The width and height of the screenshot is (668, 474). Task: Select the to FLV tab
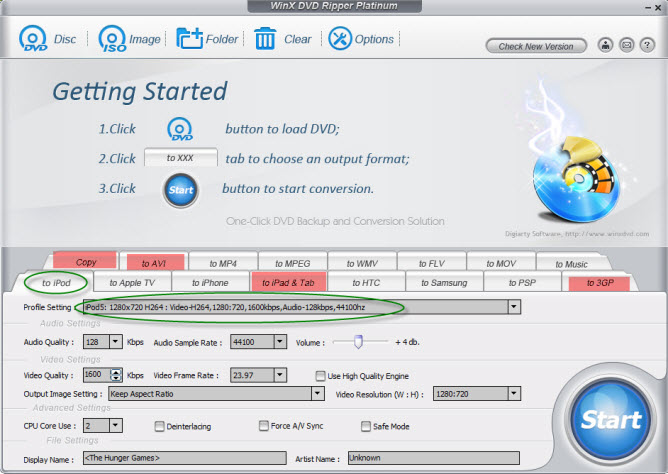(432, 263)
